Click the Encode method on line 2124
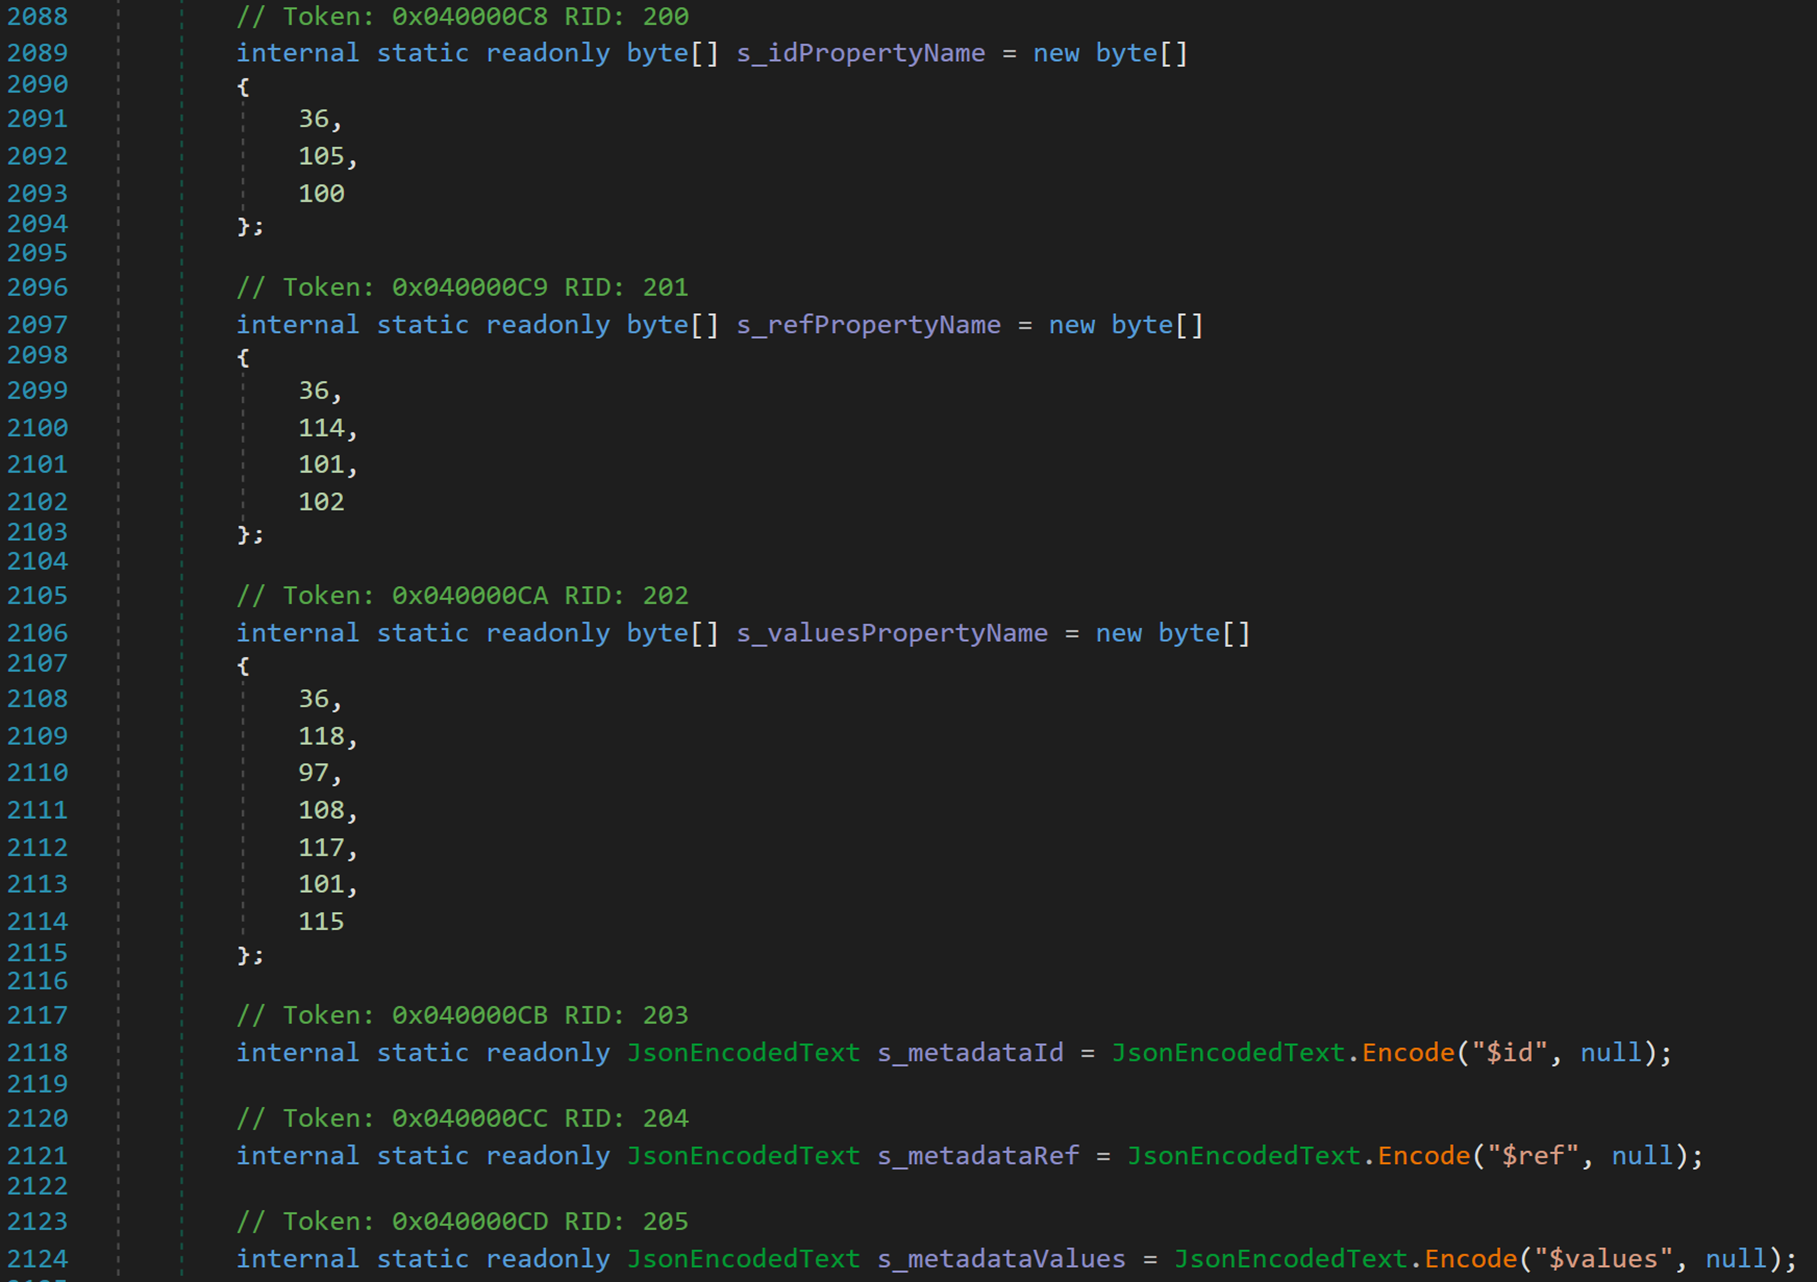The height and width of the screenshot is (1282, 1817). click(1471, 1259)
